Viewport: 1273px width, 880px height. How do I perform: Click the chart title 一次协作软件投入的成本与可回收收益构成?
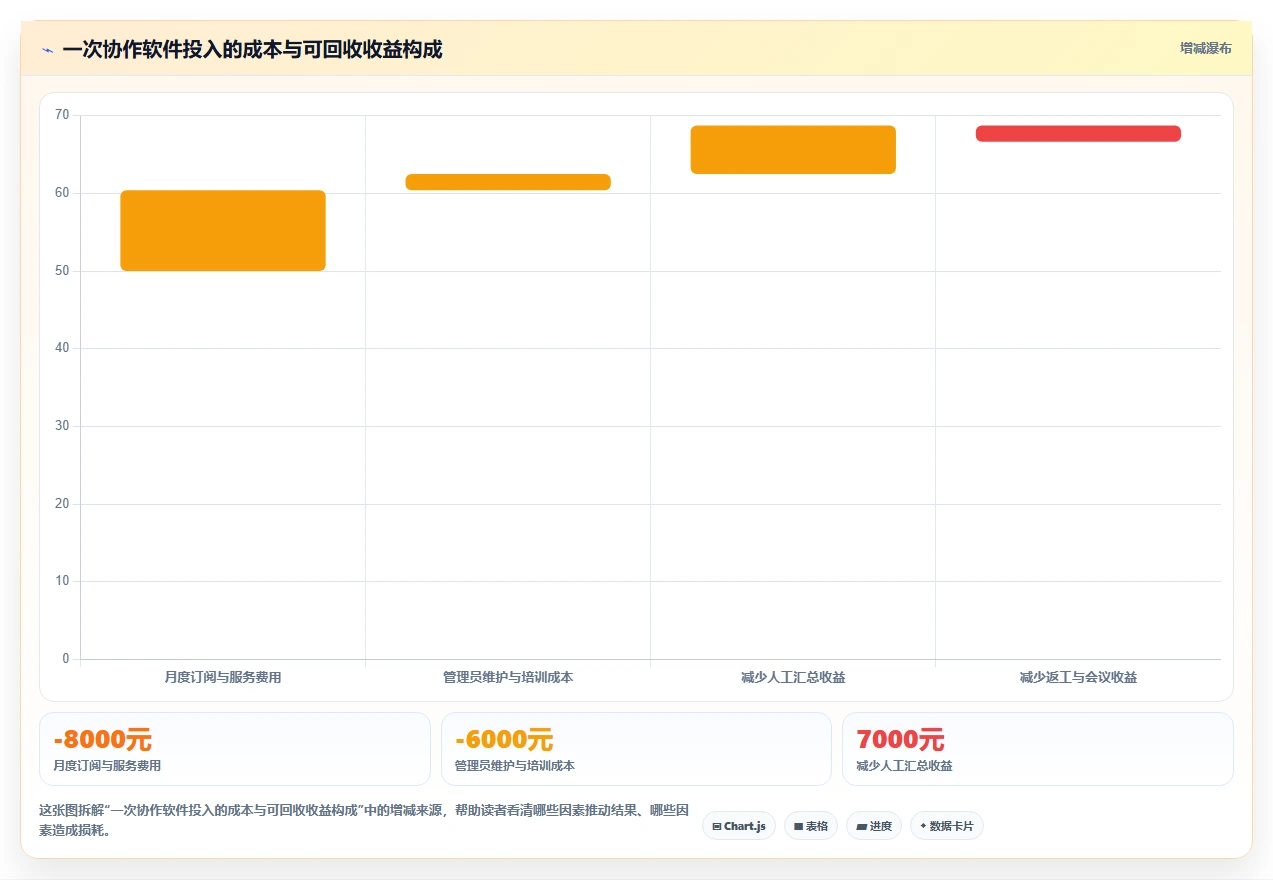pos(252,49)
